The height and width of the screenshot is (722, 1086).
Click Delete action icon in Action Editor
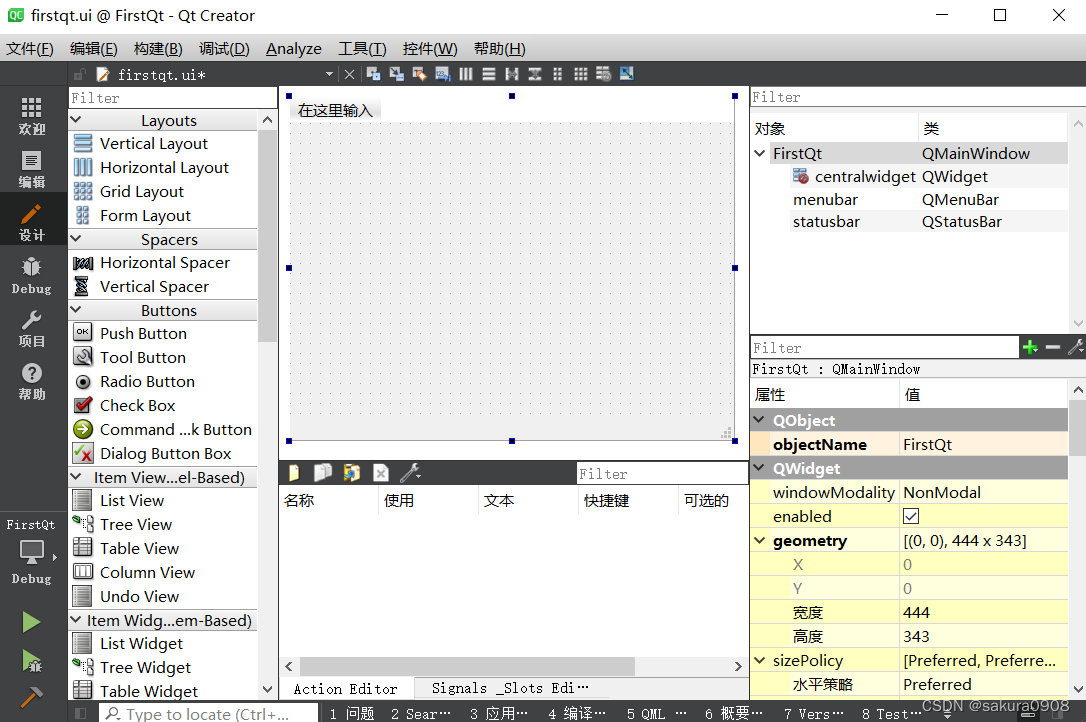click(x=381, y=473)
